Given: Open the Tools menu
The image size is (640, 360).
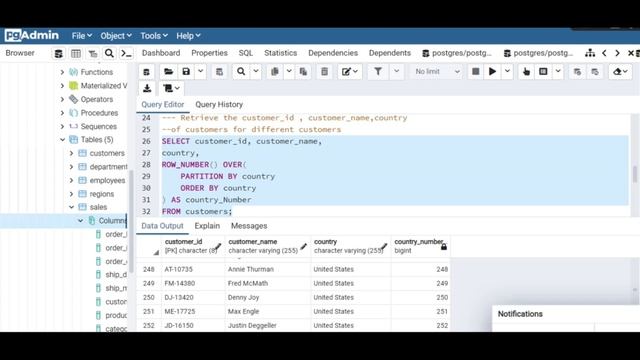Looking at the screenshot, I should [x=154, y=36].
